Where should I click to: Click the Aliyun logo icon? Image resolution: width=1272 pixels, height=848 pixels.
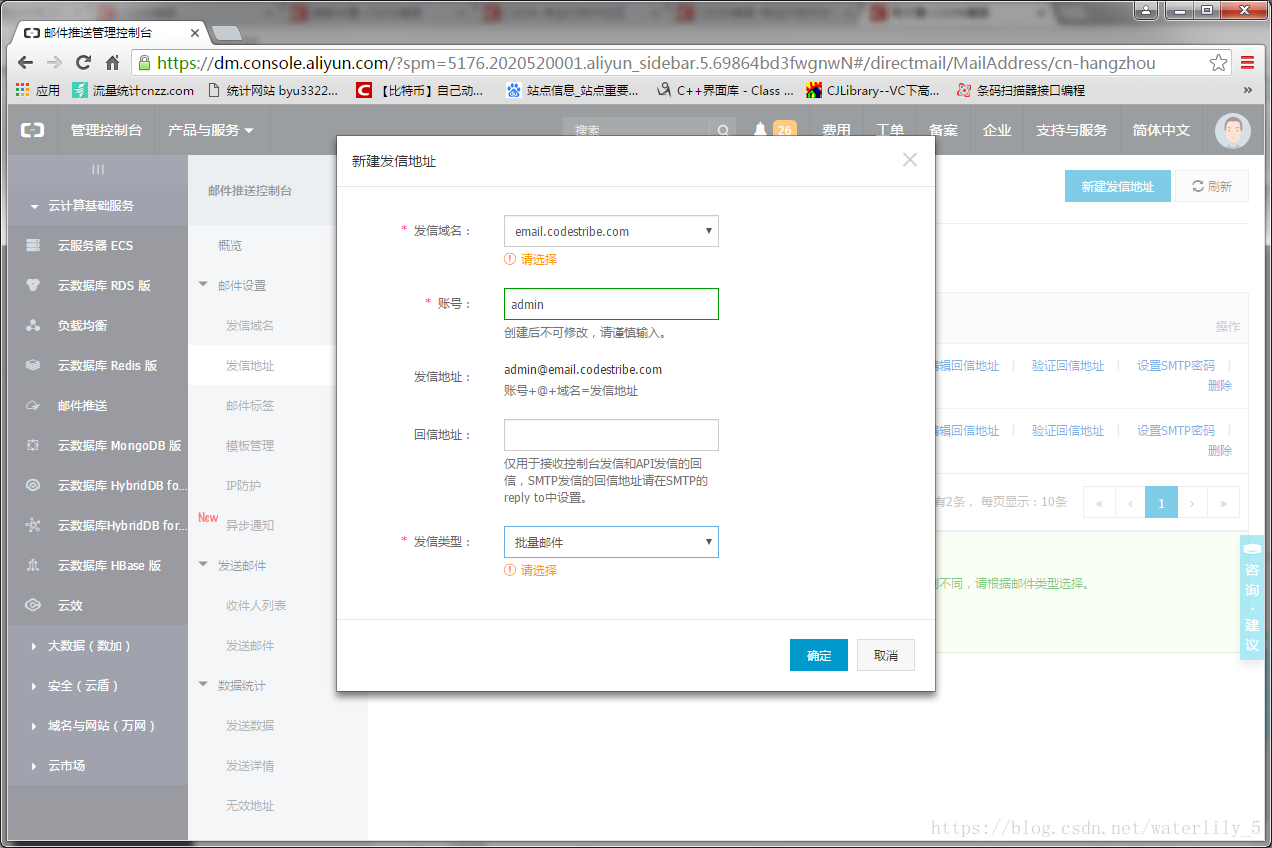click(x=33, y=130)
